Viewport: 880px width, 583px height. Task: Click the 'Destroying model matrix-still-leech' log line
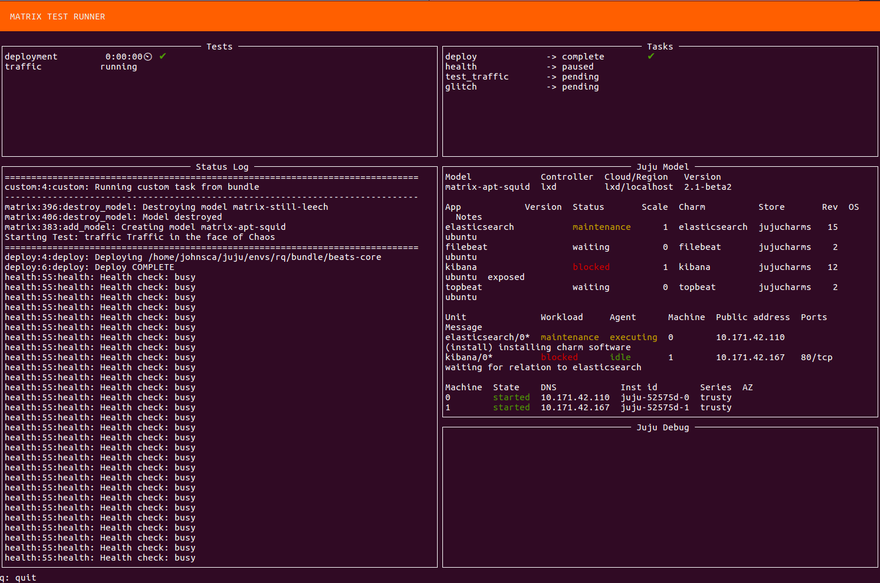(x=167, y=207)
